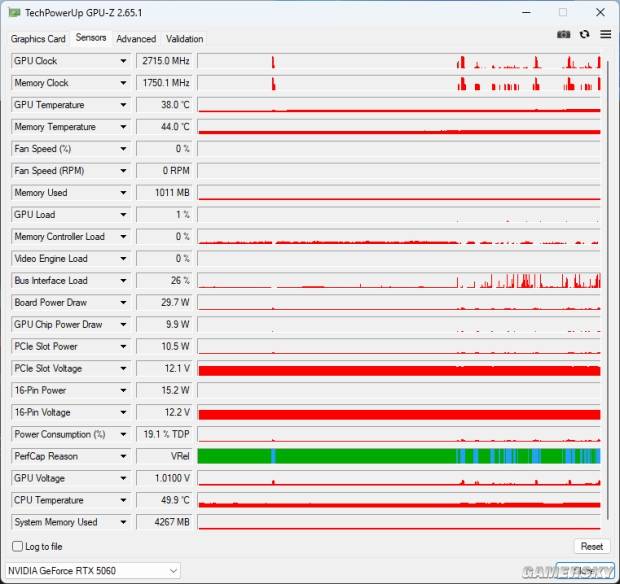Click the PerfCap Reason green graph bar
This screenshot has height=584, width=620.
[x=399, y=456]
